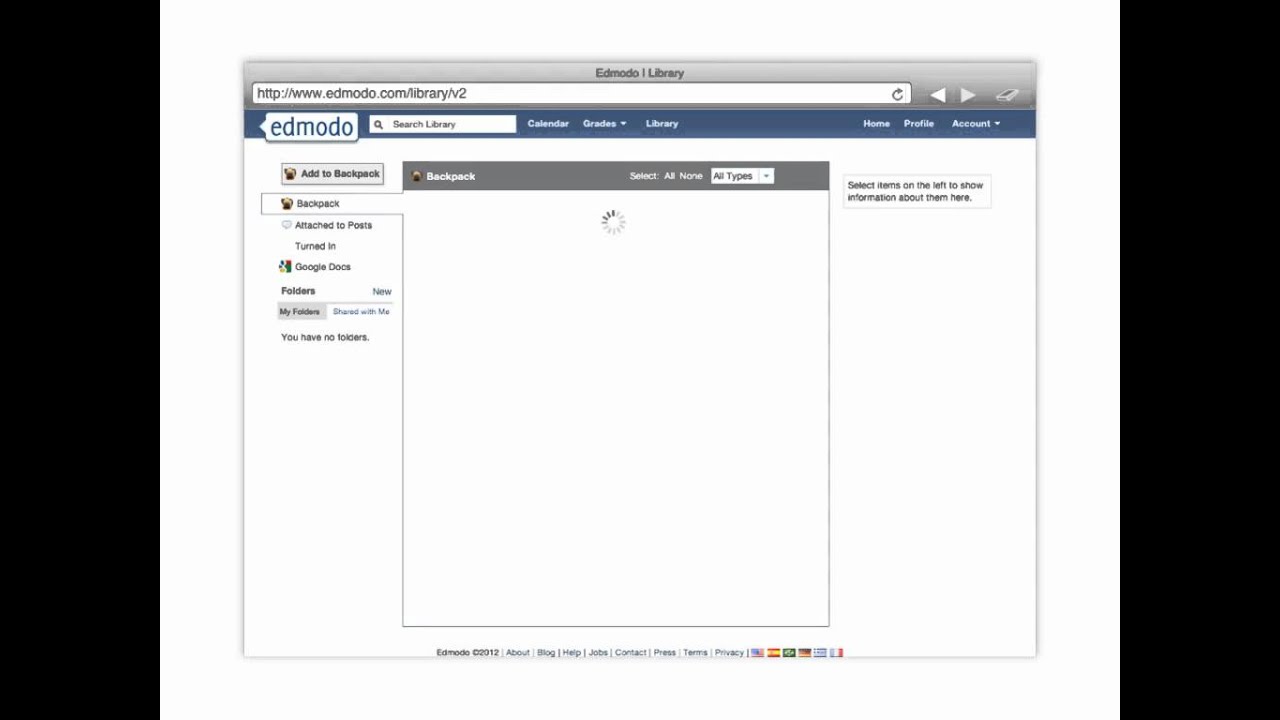The image size is (1280, 720).
Task: Open Google Docs in the sidebar
Action: tap(322, 267)
